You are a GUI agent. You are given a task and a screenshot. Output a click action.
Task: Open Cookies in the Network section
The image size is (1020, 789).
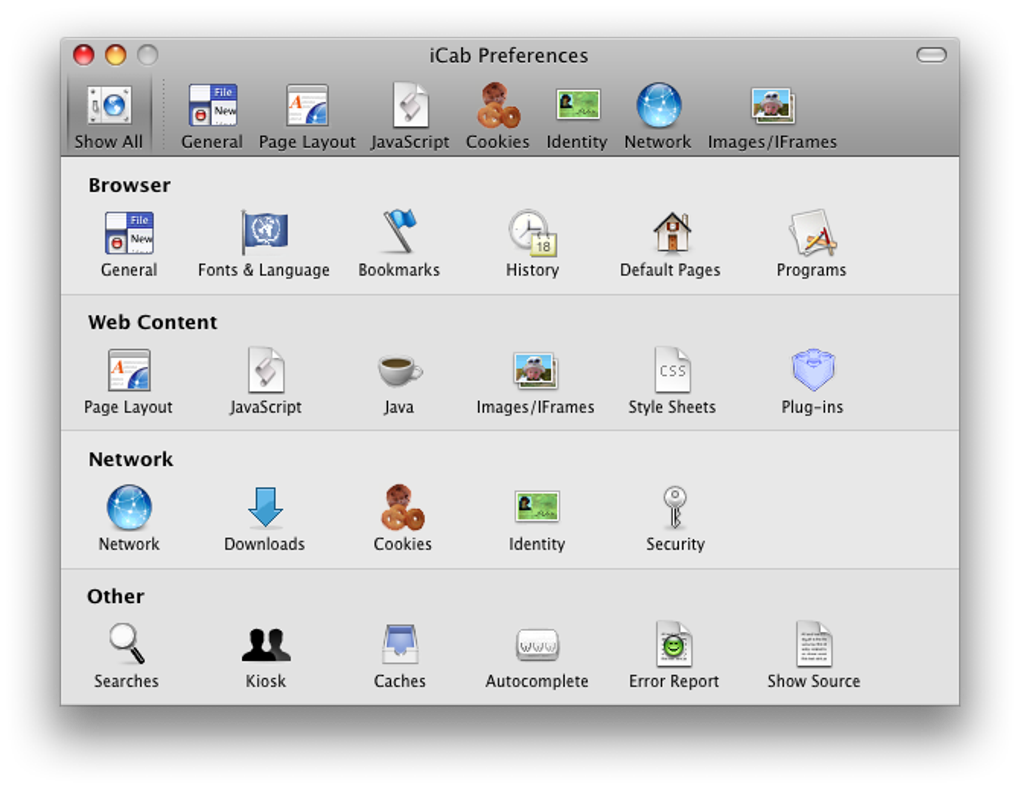402,519
